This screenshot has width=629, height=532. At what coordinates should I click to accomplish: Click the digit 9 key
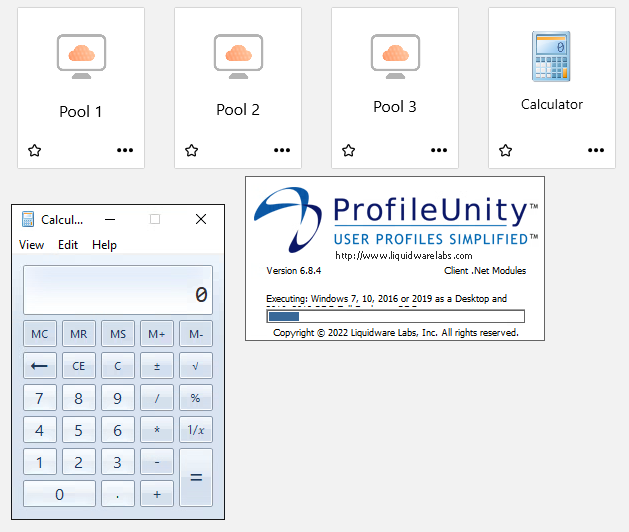(118, 398)
